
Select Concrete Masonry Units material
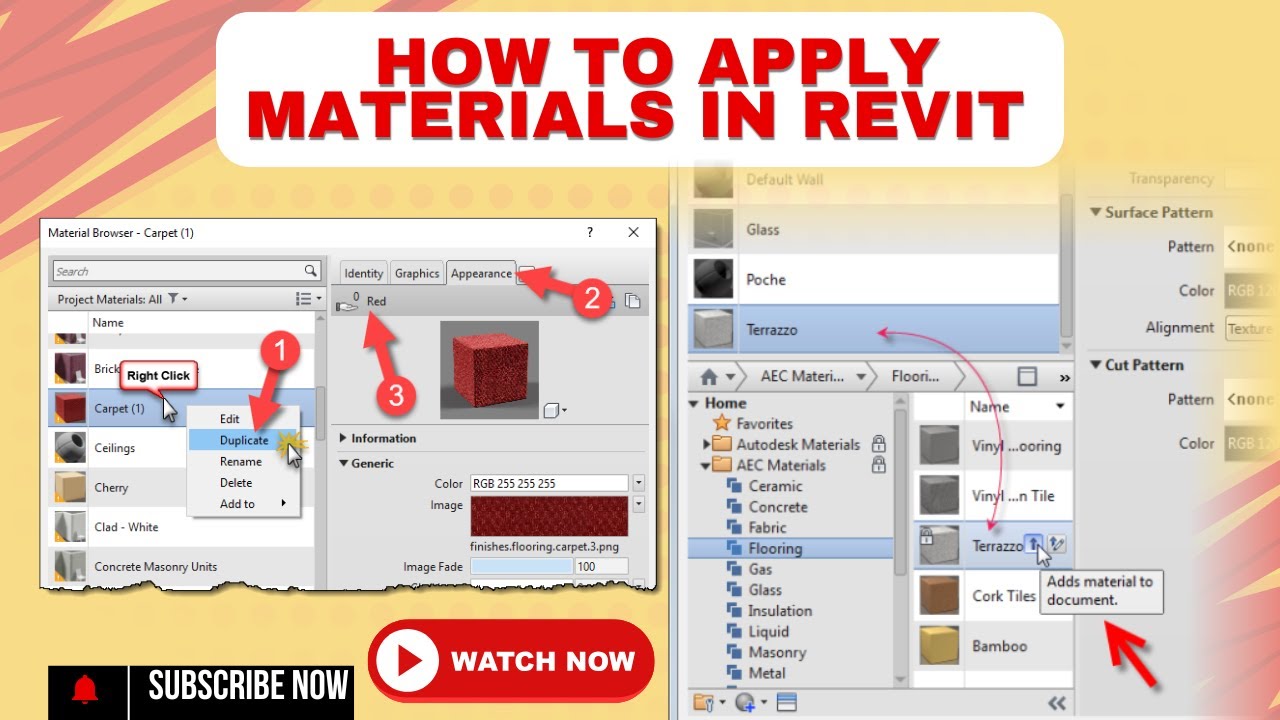point(182,567)
